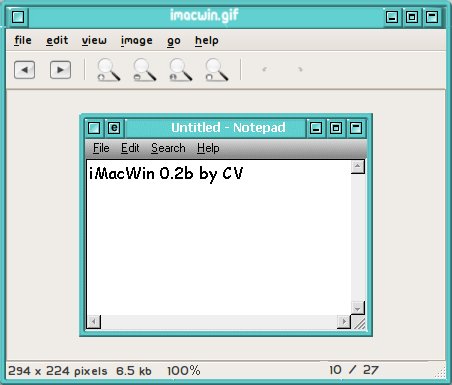Click Notepad's close button
The height and width of the screenshot is (385, 452).
click(356, 128)
